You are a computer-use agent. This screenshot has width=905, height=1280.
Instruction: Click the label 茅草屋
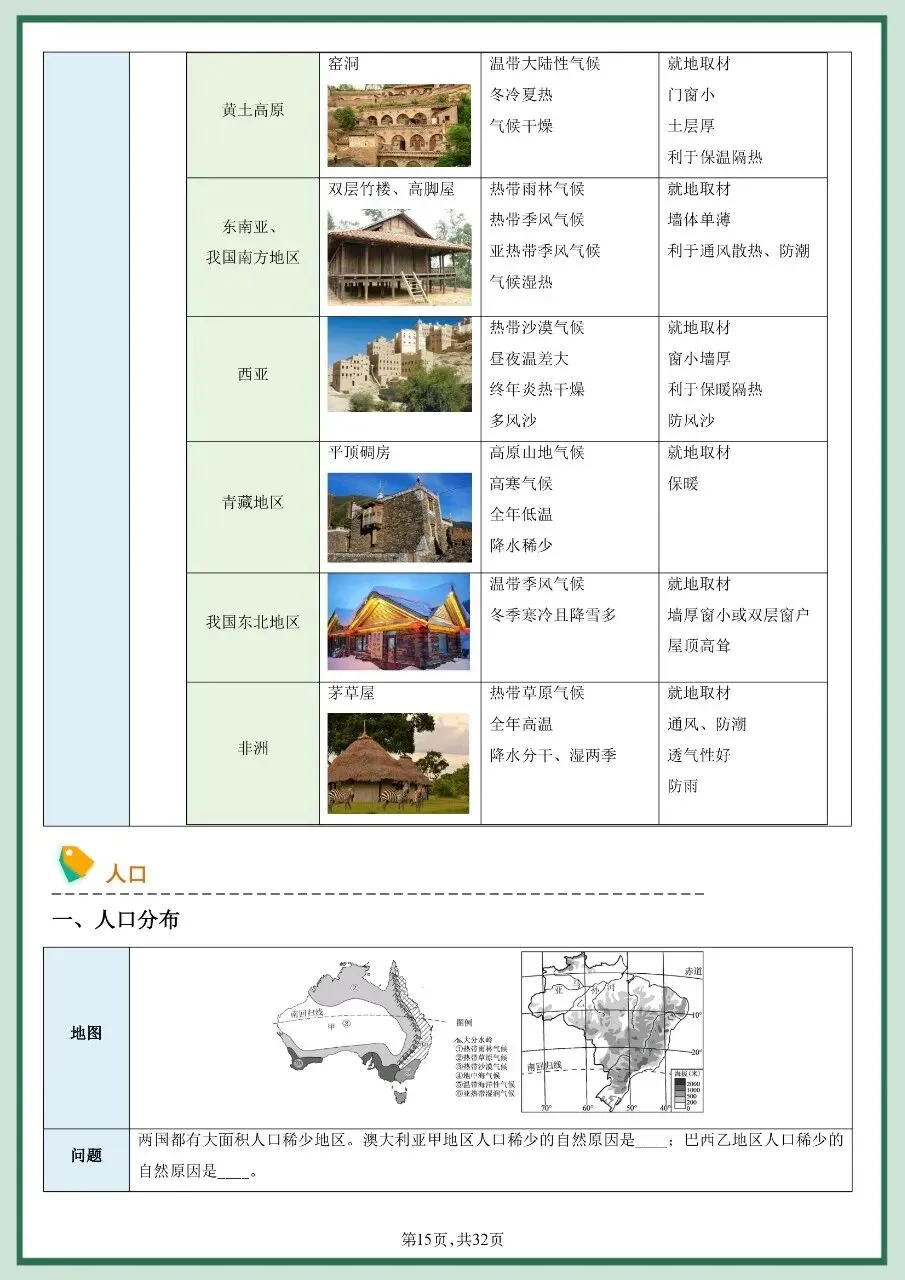click(x=352, y=693)
